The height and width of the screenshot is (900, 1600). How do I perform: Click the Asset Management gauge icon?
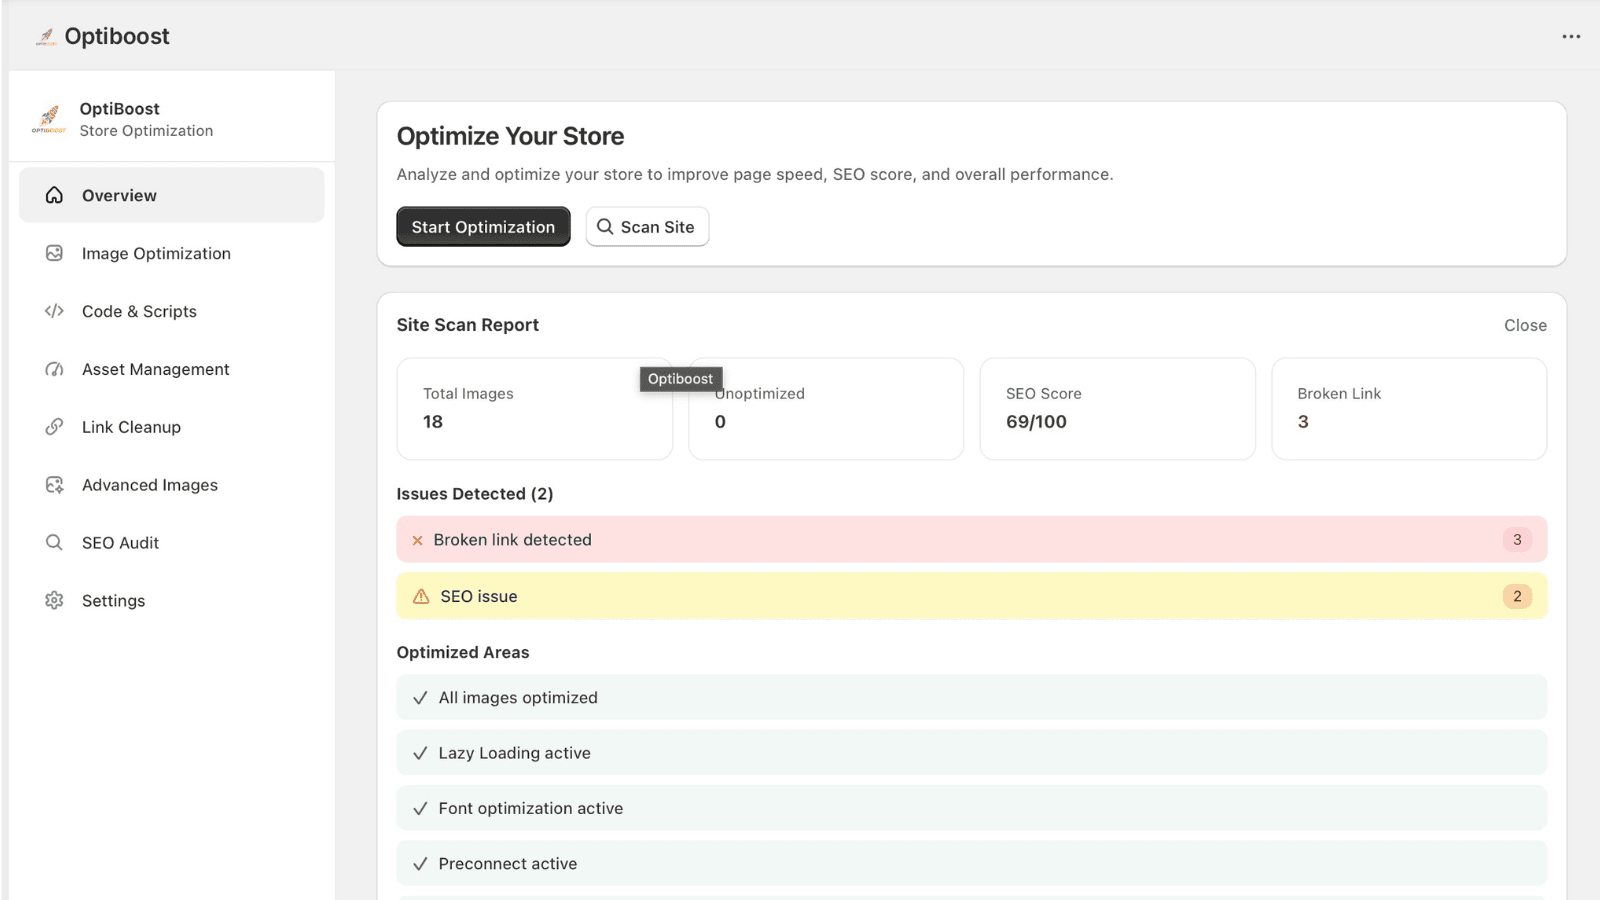pyautogui.click(x=54, y=369)
